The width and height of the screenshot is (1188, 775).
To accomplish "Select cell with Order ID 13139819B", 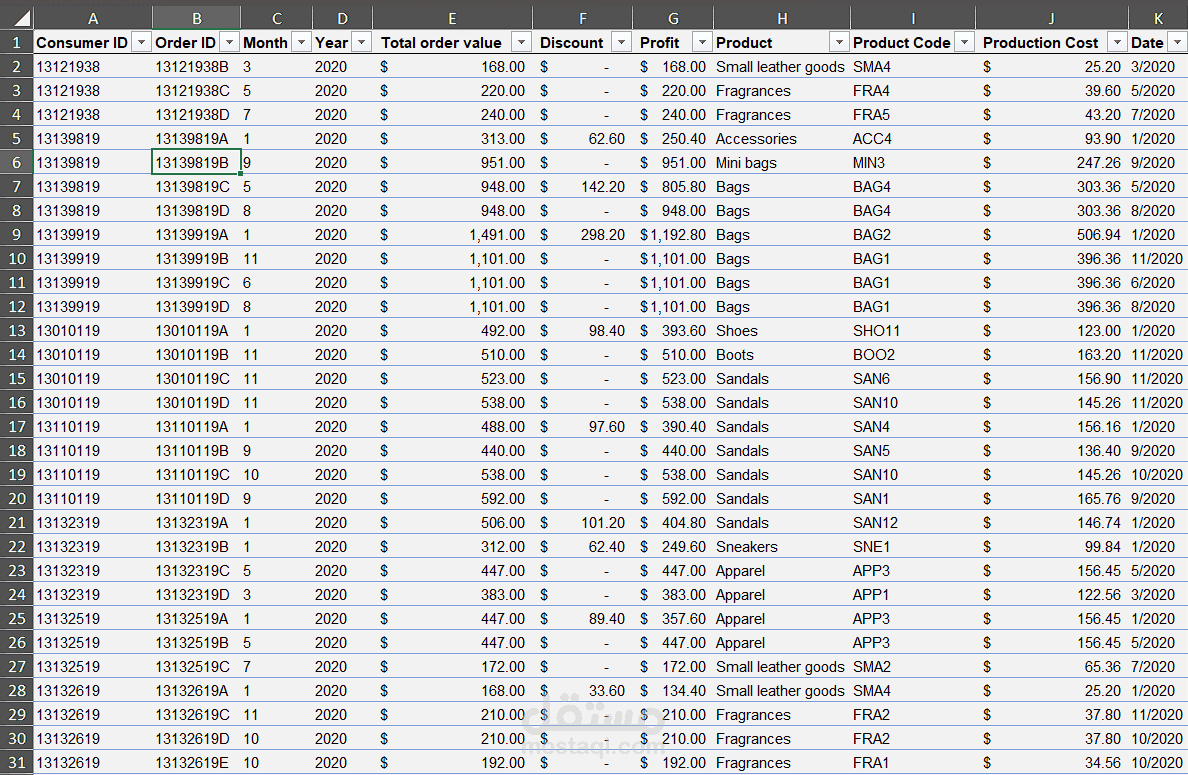I will pos(196,163).
